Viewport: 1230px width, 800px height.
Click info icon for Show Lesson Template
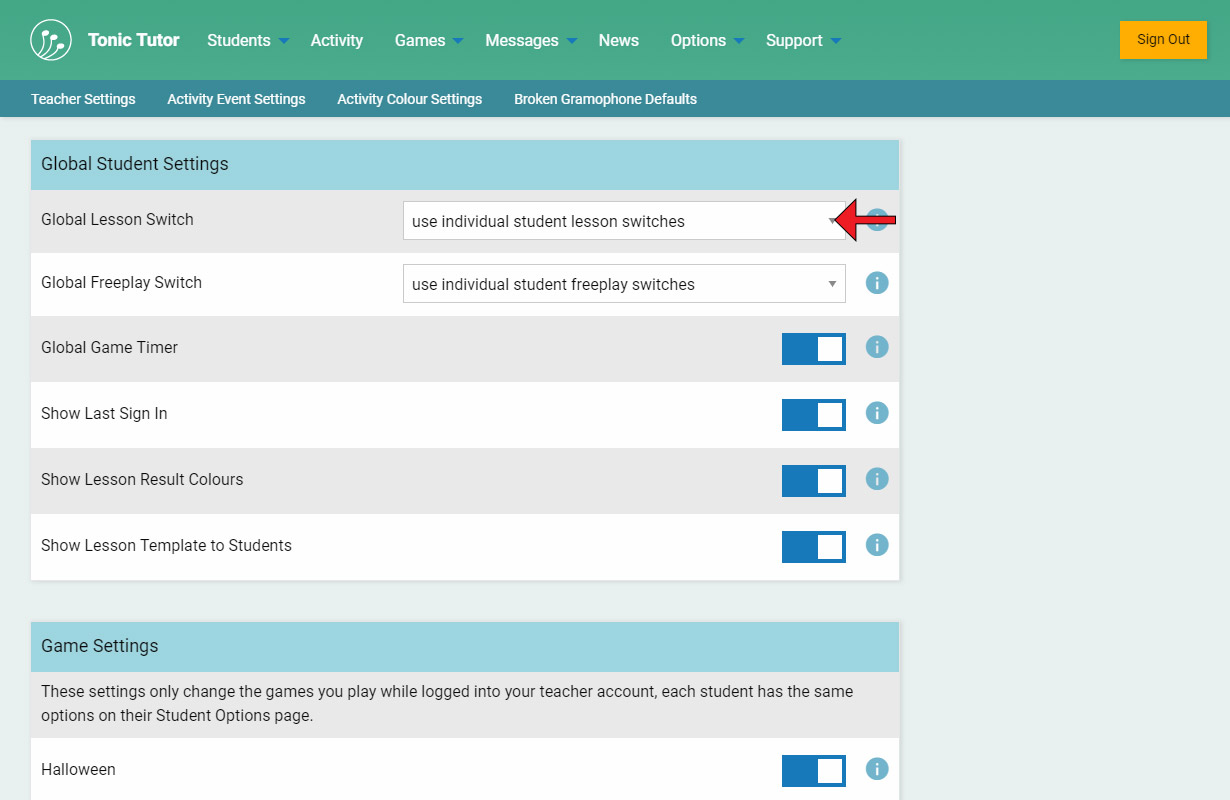click(x=877, y=545)
